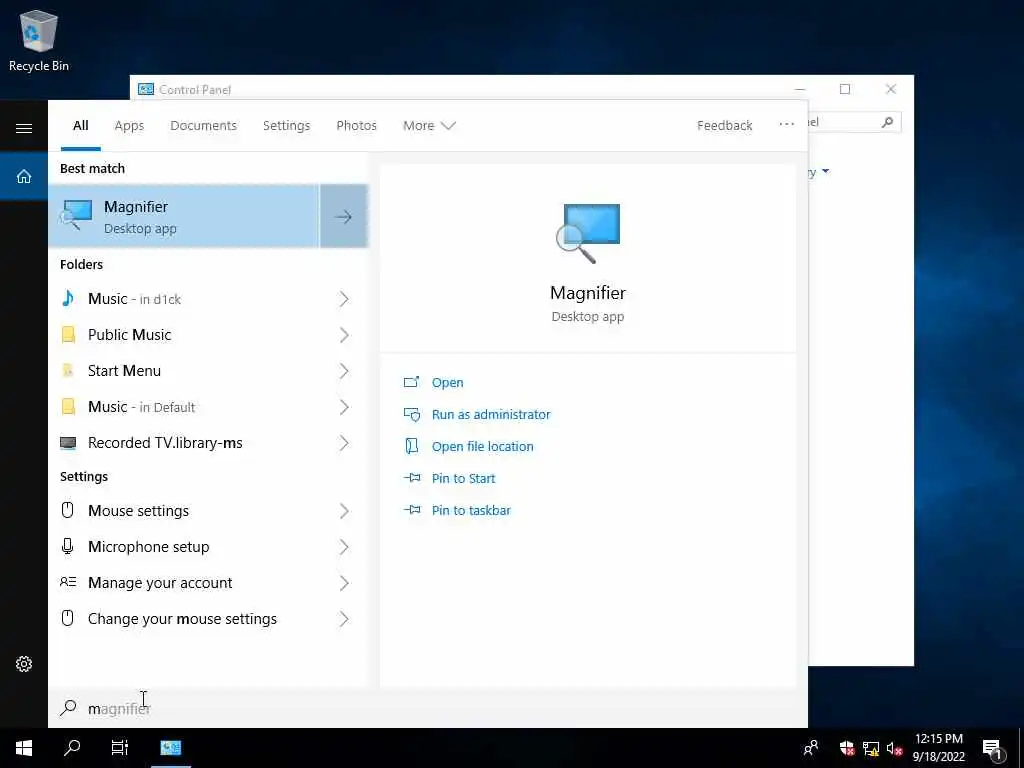Image resolution: width=1024 pixels, height=768 pixels.
Task: Click the Windows Security shield tray icon
Action: [x=847, y=748]
